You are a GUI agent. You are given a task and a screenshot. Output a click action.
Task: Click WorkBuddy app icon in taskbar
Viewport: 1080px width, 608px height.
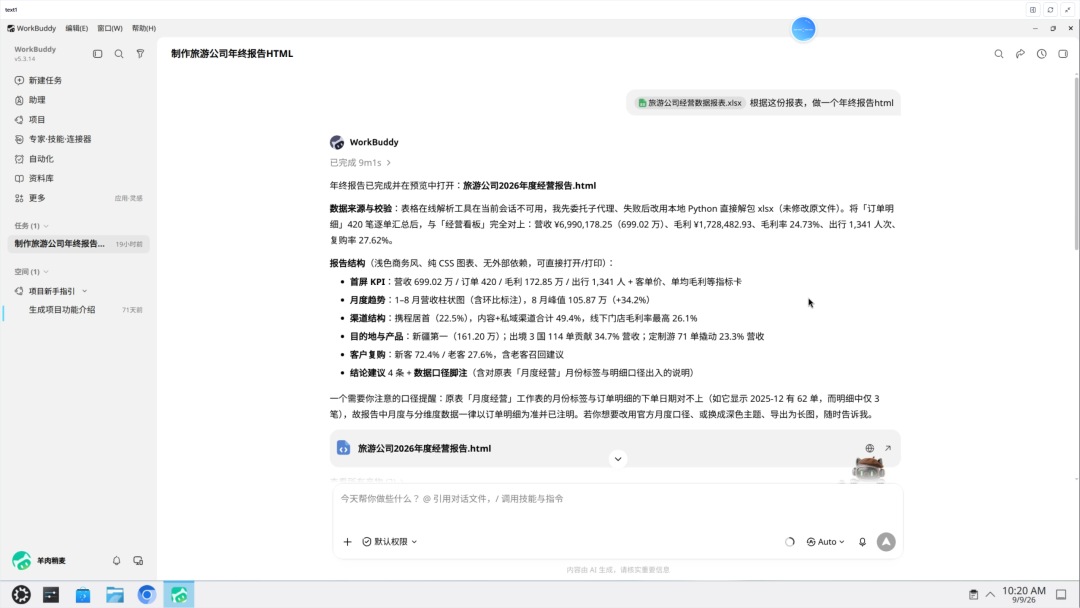179,595
